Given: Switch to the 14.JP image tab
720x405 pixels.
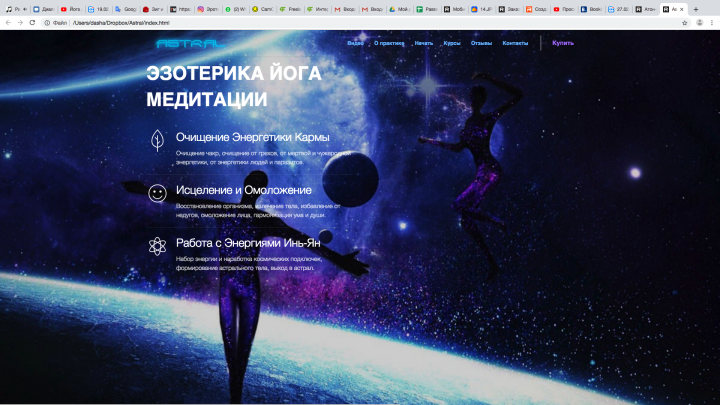Looking at the screenshot, I should tap(482, 9).
